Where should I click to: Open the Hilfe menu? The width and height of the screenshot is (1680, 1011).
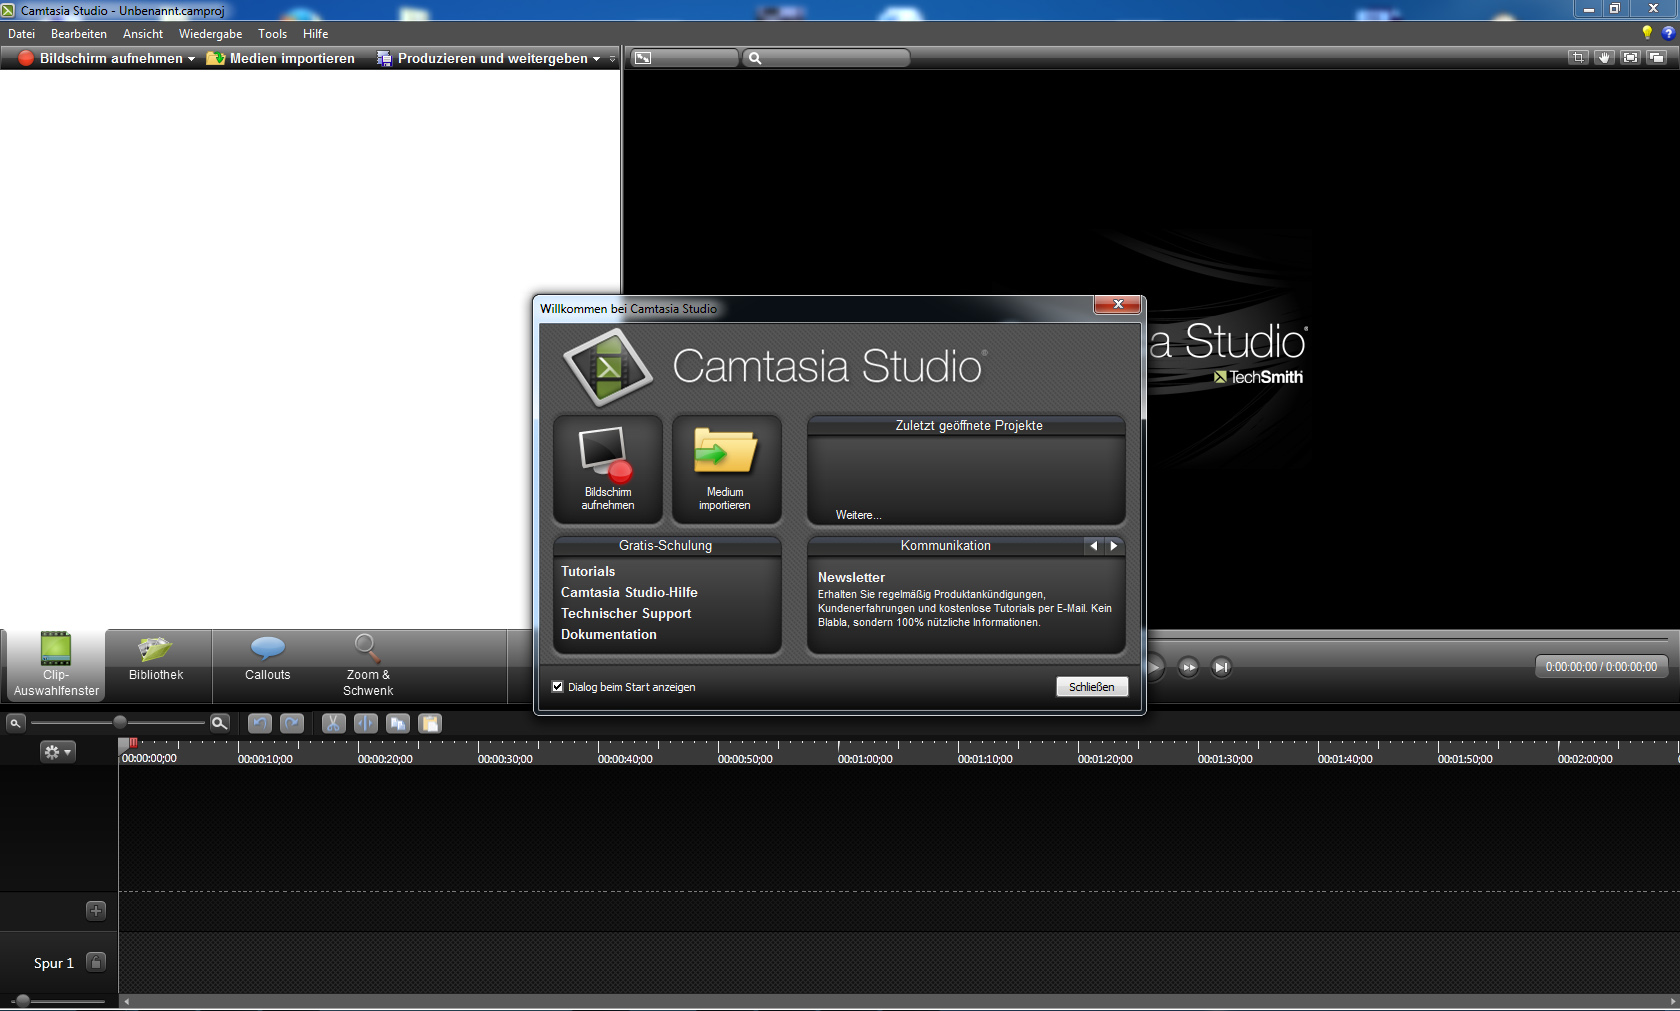(315, 34)
